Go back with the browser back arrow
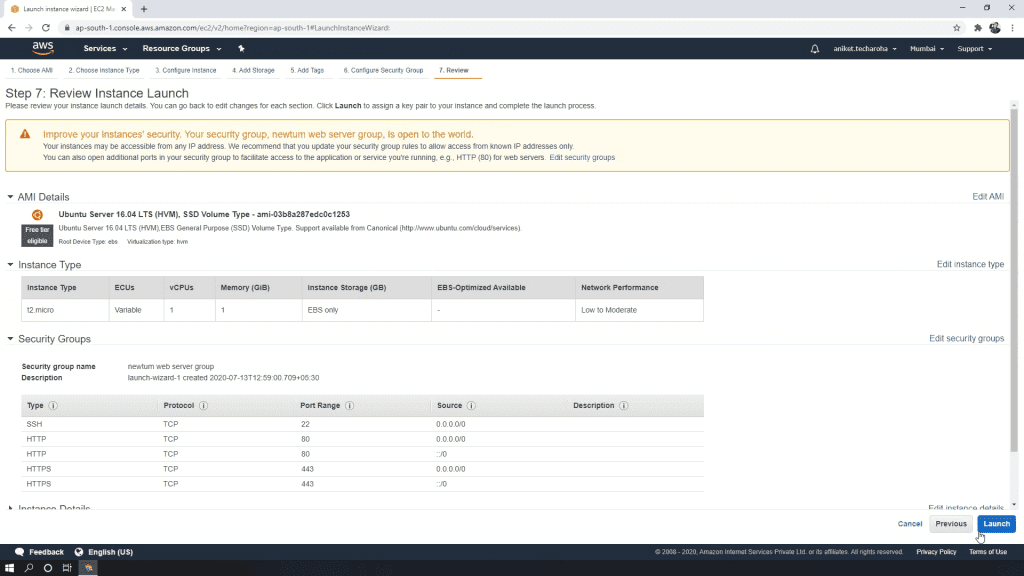This screenshot has width=1024, height=576. point(12,27)
